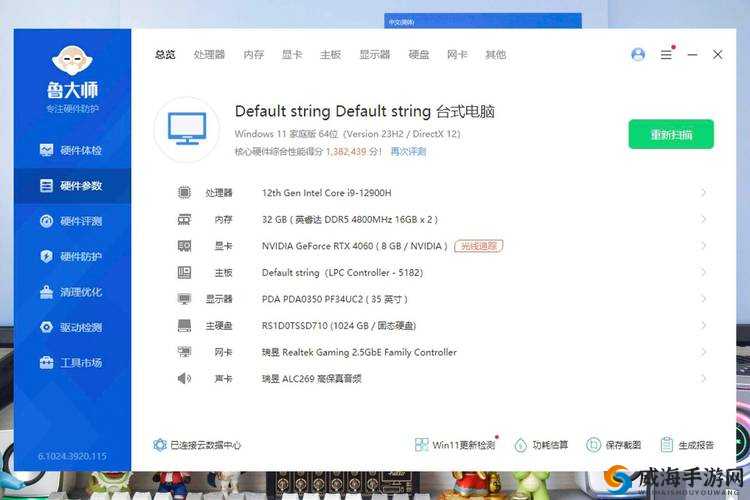Click the memory module icon
Image resolution: width=750 pixels, height=500 pixels.
184,219
